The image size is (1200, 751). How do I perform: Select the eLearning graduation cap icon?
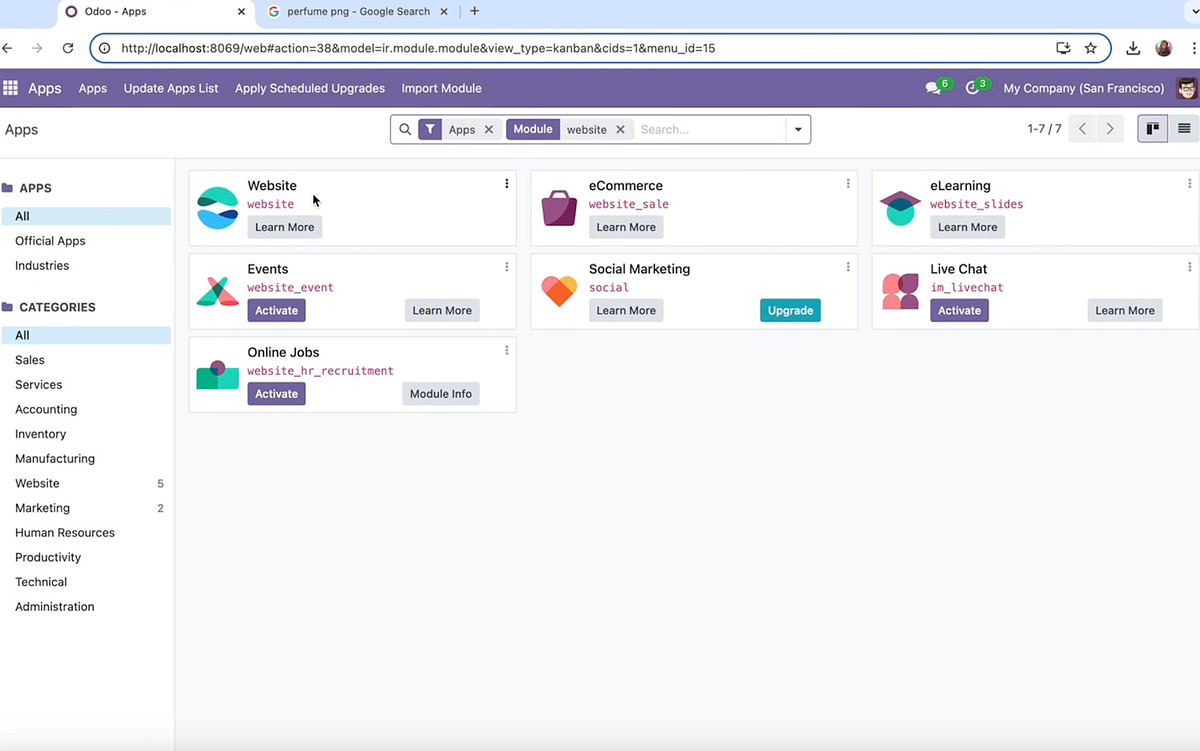pyautogui.click(x=899, y=208)
